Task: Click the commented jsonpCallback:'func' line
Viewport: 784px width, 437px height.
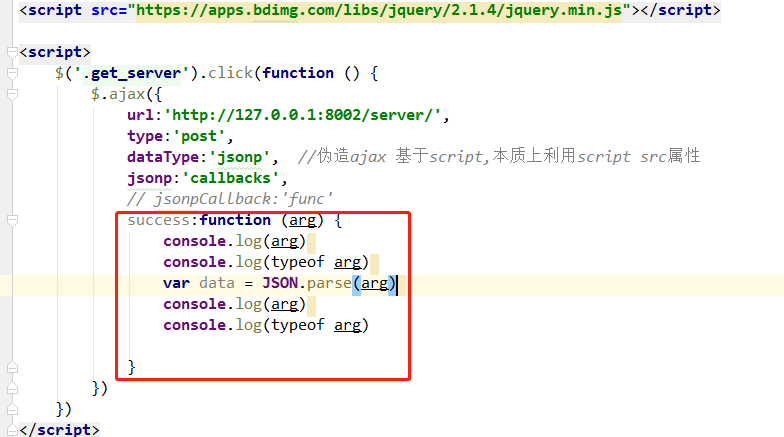Action: [x=230, y=199]
